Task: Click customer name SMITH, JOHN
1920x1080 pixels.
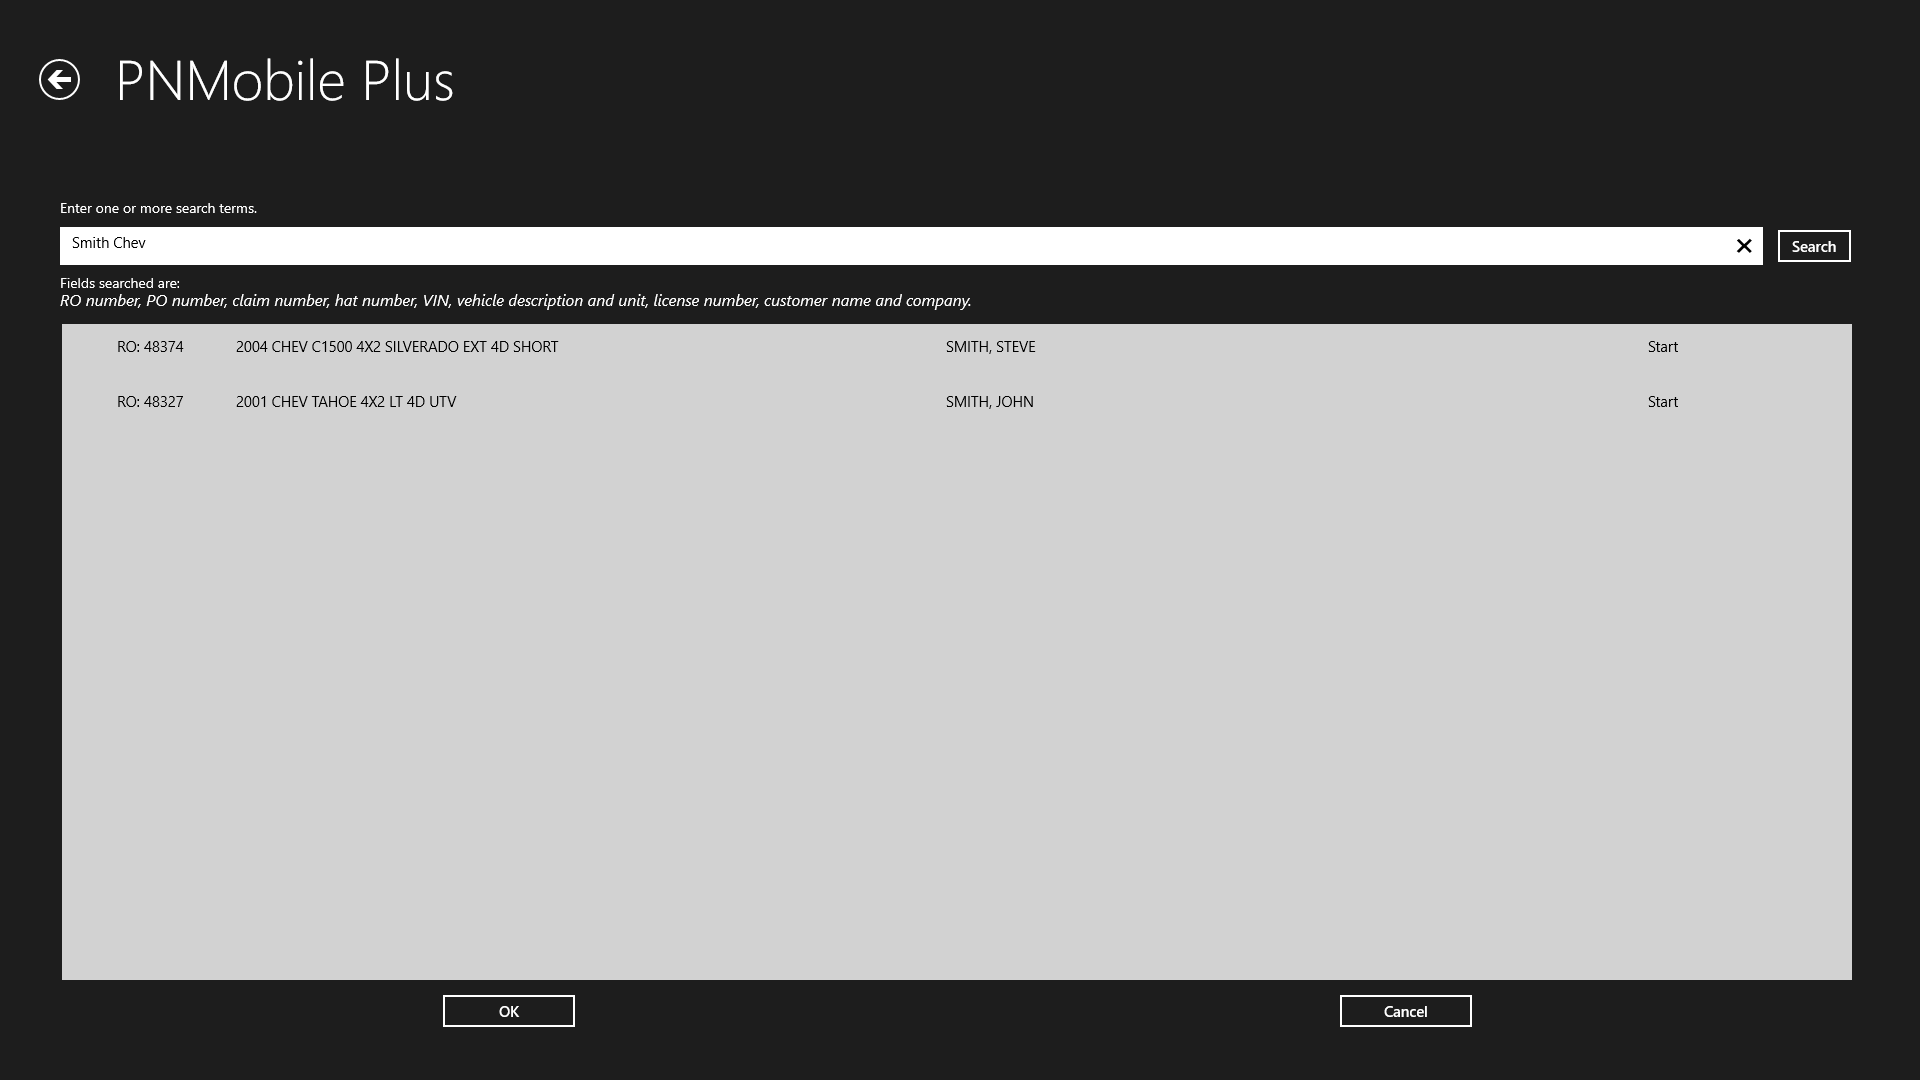Action: click(989, 402)
